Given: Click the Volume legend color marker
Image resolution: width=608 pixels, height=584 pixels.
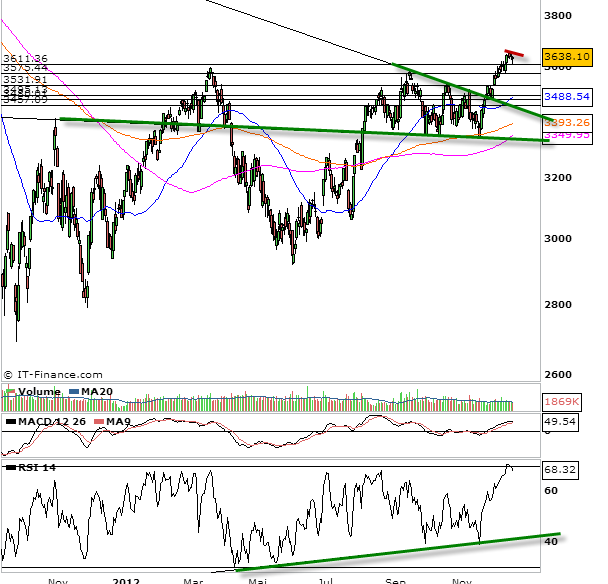Looking at the screenshot, I should [x=11, y=392].
